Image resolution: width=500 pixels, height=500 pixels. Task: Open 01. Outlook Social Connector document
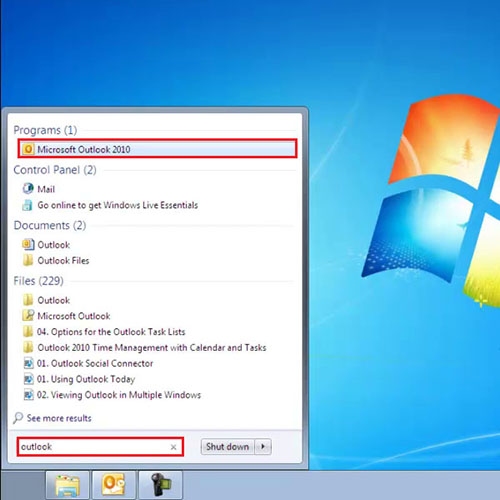coord(95,363)
